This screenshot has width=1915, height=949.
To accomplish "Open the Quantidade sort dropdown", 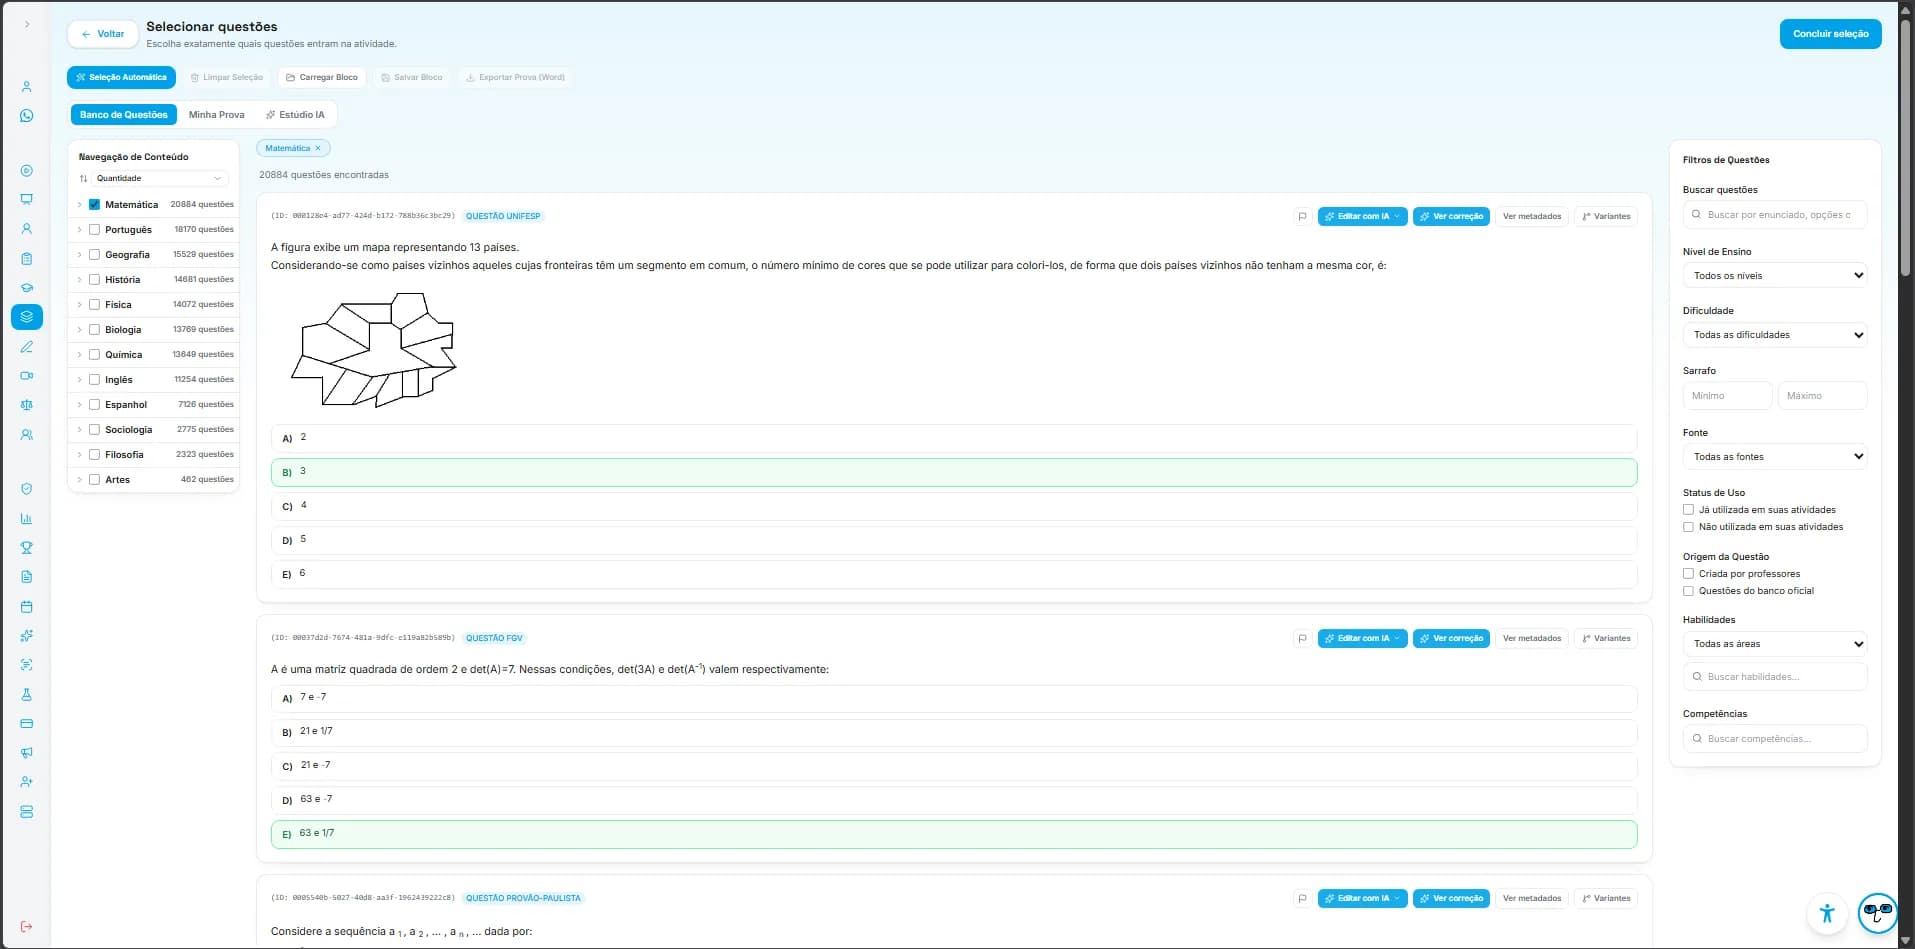I will (x=159, y=178).
